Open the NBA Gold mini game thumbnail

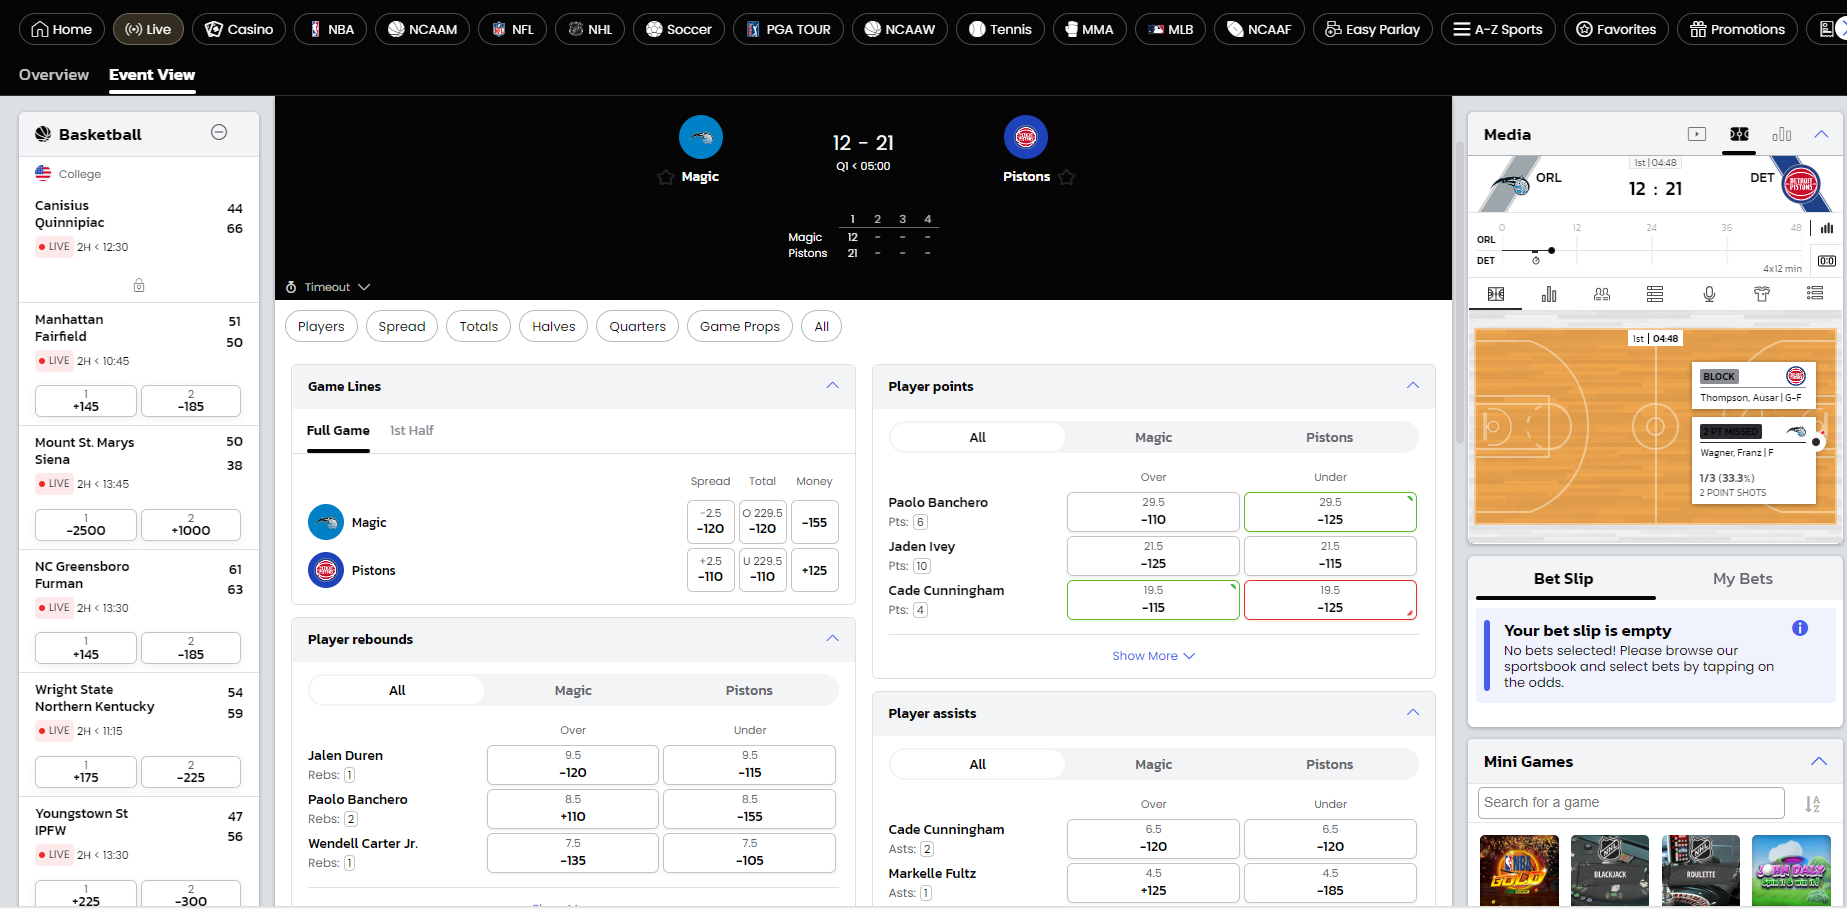[x=1519, y=871]
